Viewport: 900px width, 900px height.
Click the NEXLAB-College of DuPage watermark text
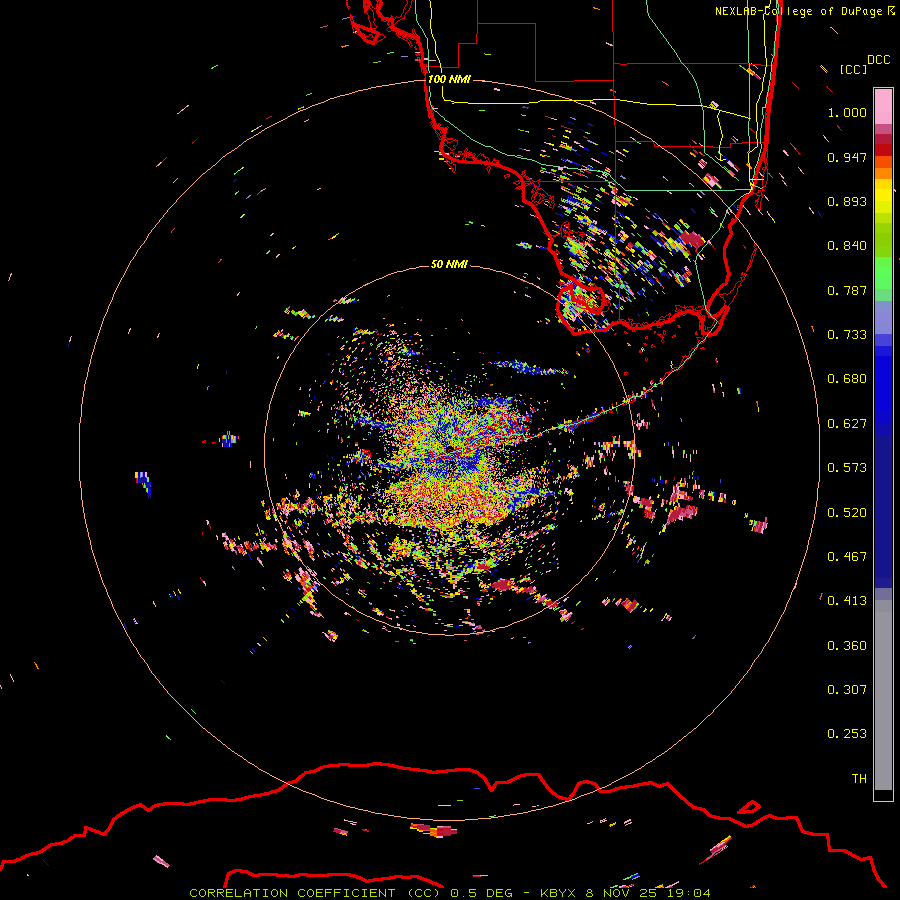tap(804, 11)
